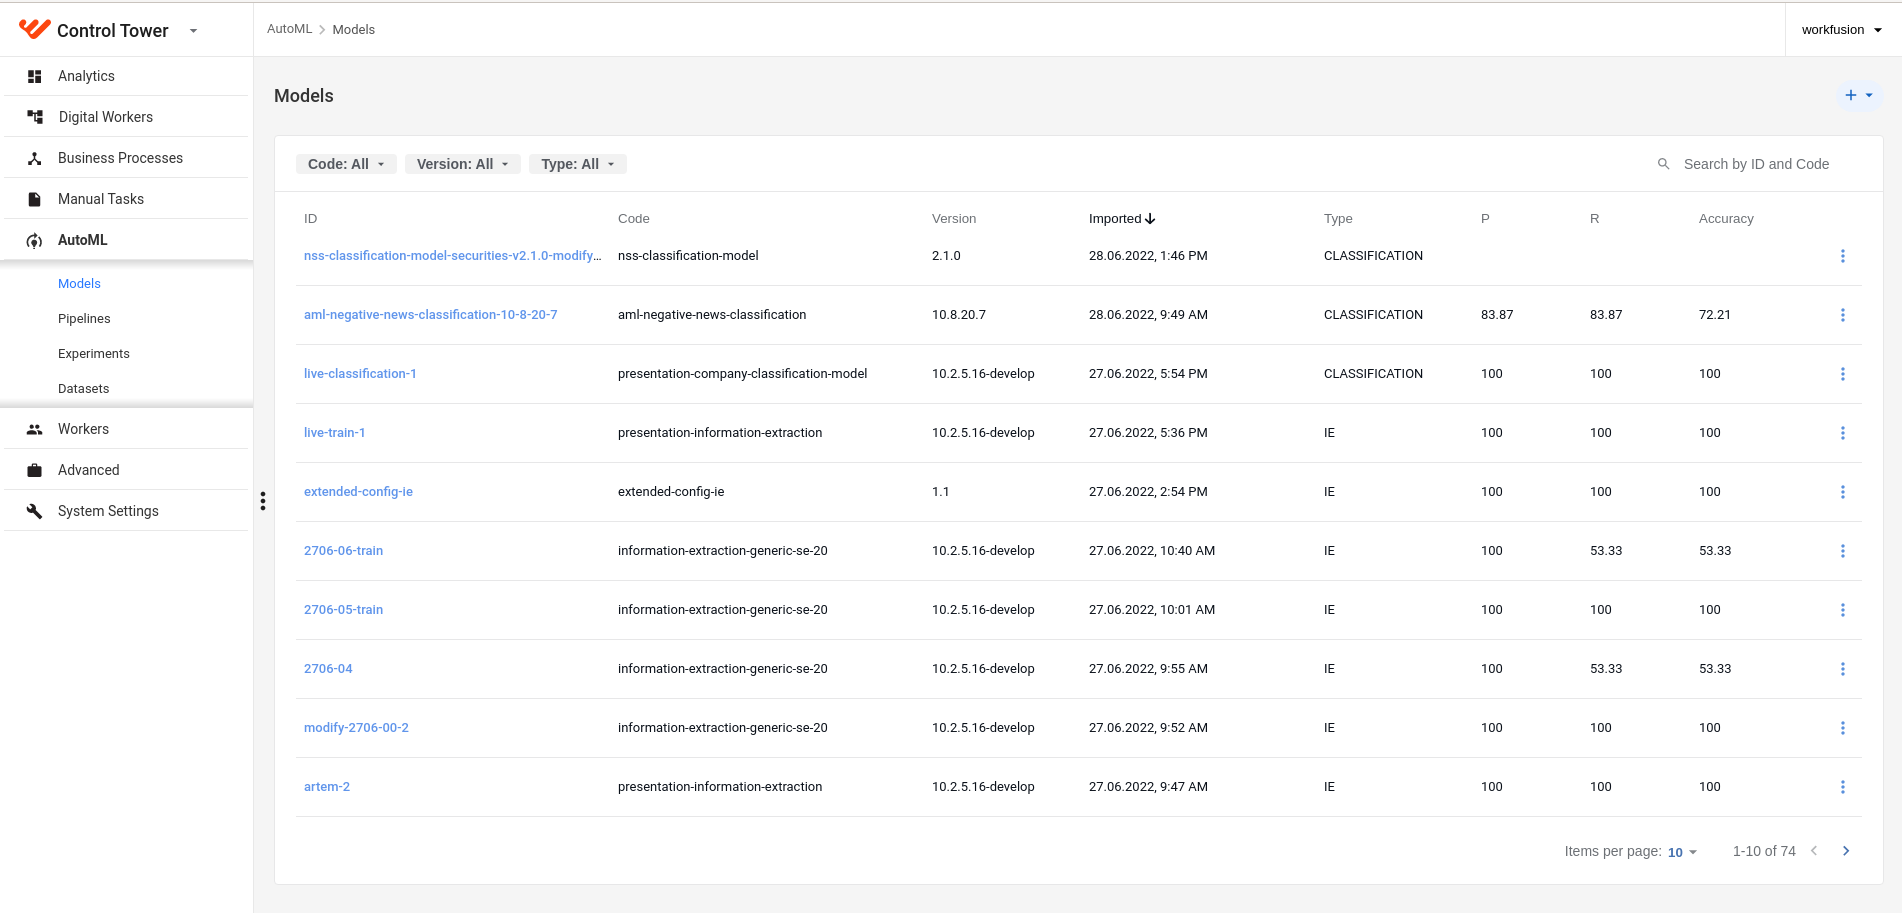Viewport: 1902px width, 913px height.
Task: Click the Version column header
Action: click(x=954, y=219)
